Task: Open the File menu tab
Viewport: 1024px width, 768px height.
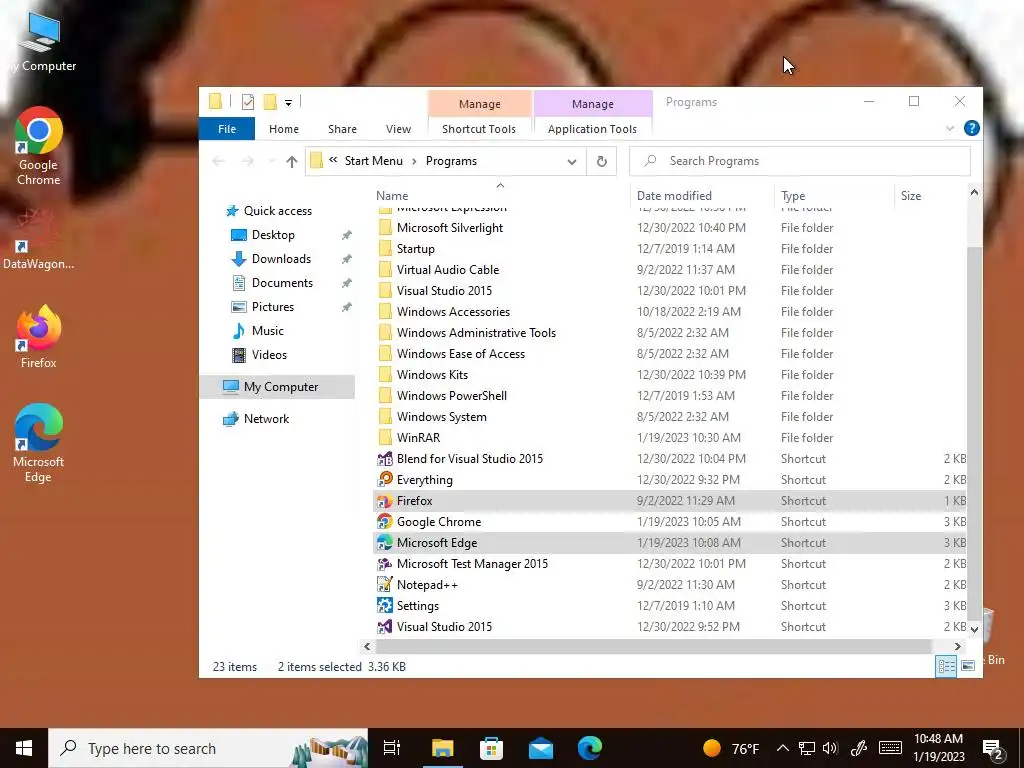Action: [x=227, y=129]
